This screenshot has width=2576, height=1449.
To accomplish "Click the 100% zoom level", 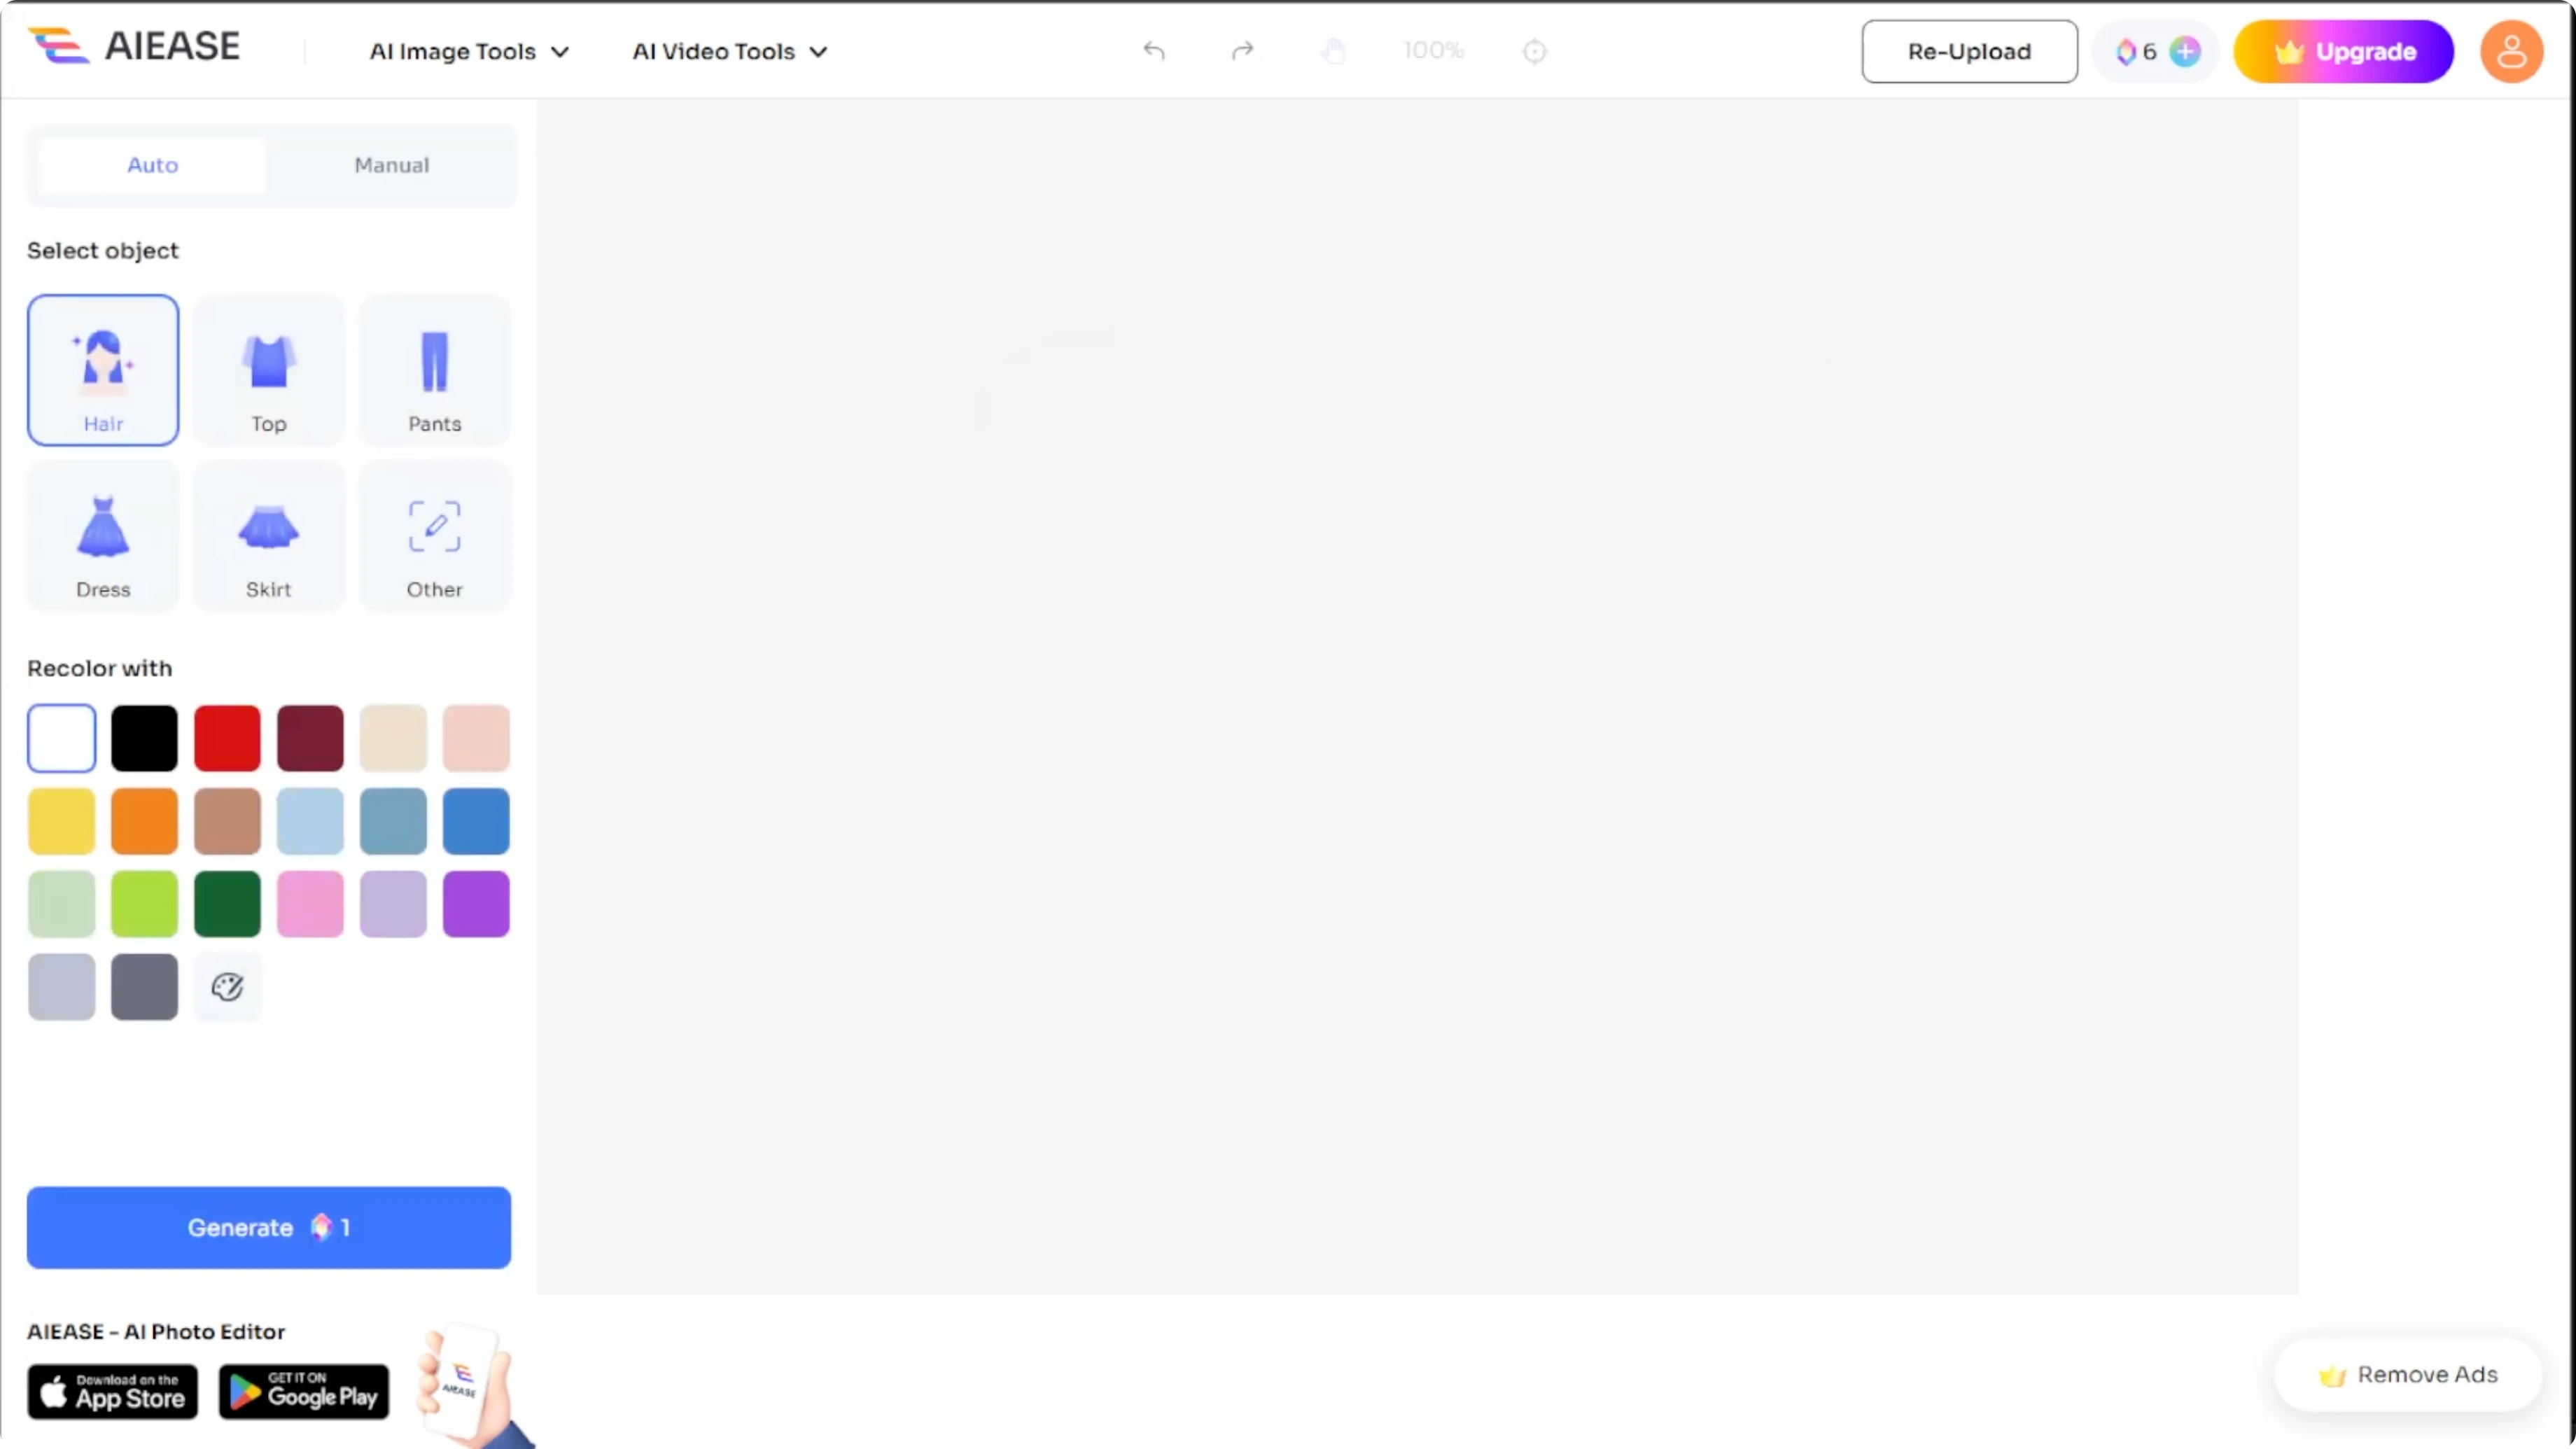I will click(1433, 51).
